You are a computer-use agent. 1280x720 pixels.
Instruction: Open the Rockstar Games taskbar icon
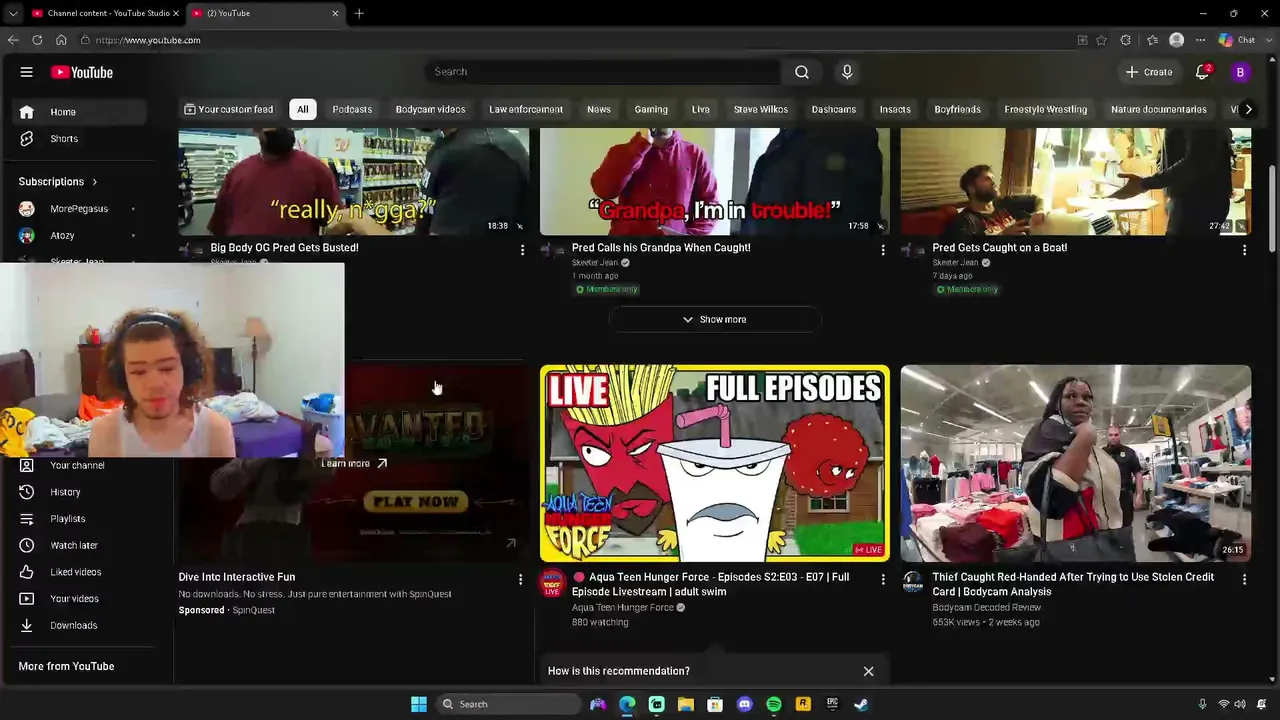[x=803, y=704]
